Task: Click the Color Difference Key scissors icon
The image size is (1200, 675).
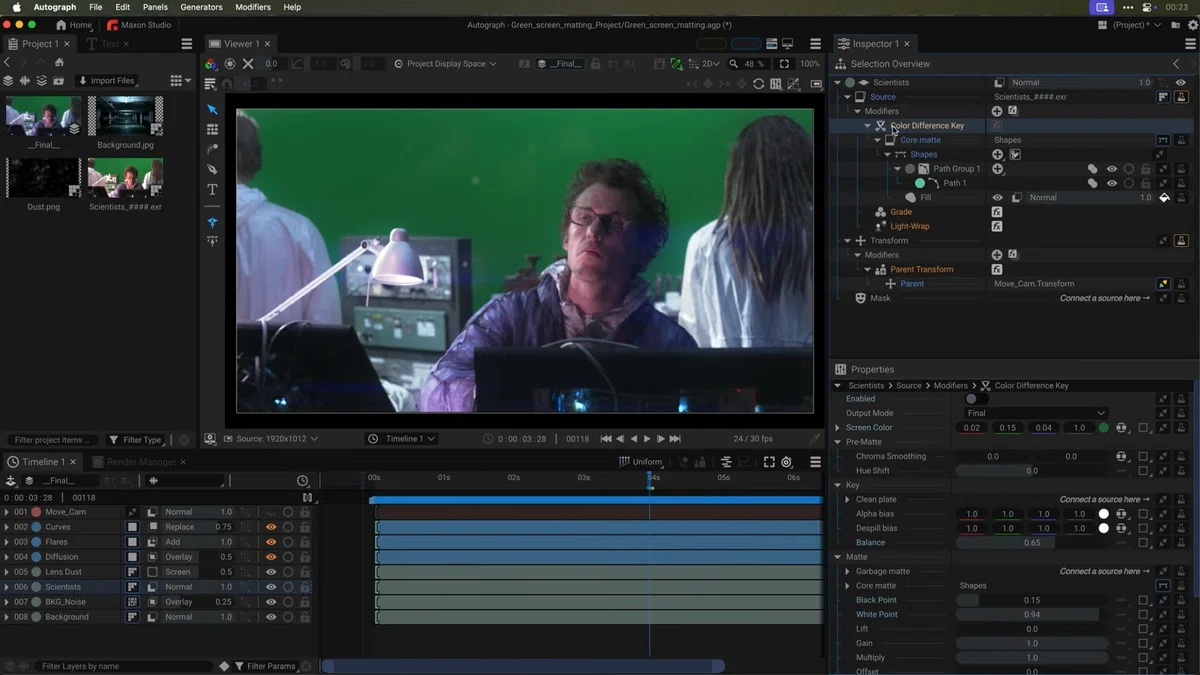Action: (x=880, y=126)
